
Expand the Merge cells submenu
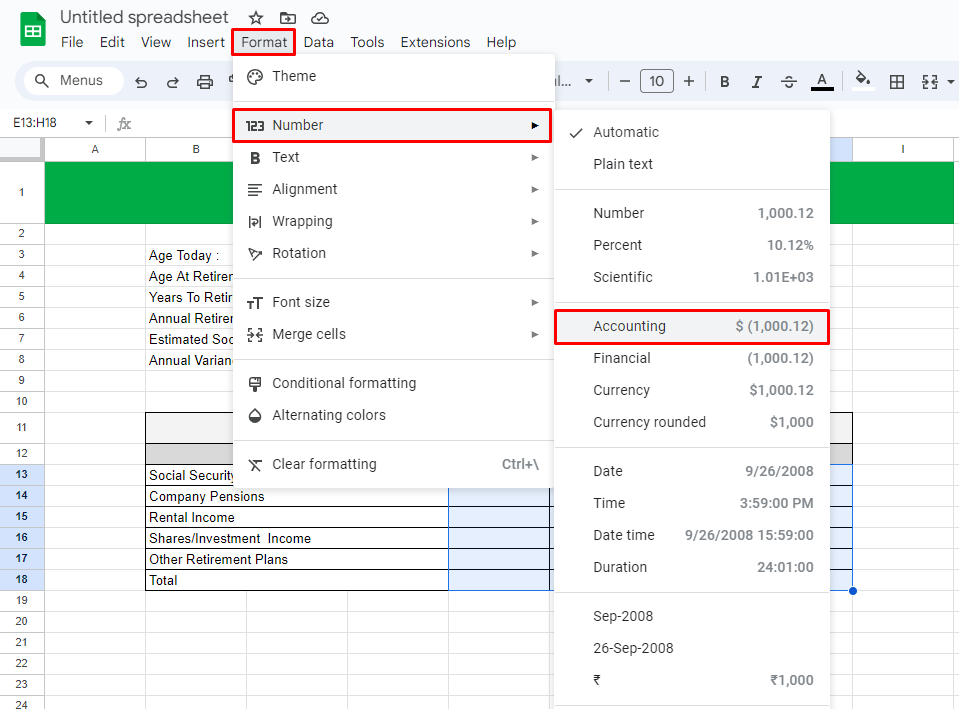(393, 334)
